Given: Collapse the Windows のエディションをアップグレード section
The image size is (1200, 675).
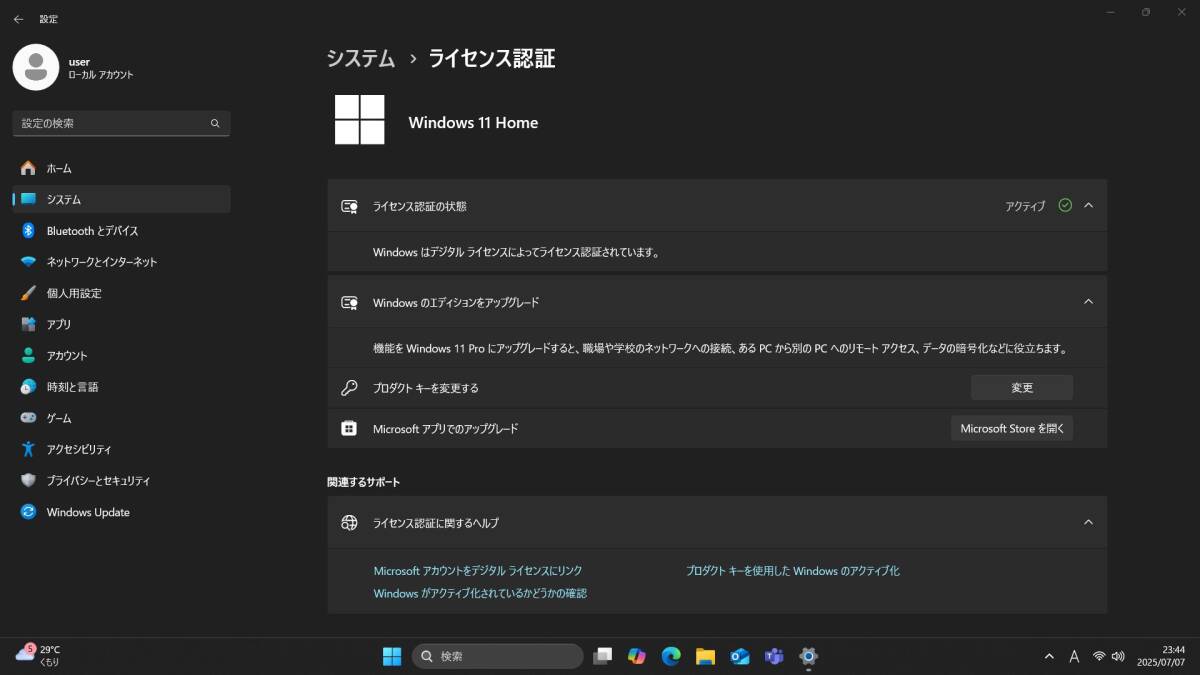Looking at the screenshot, I should point(1089,301).
